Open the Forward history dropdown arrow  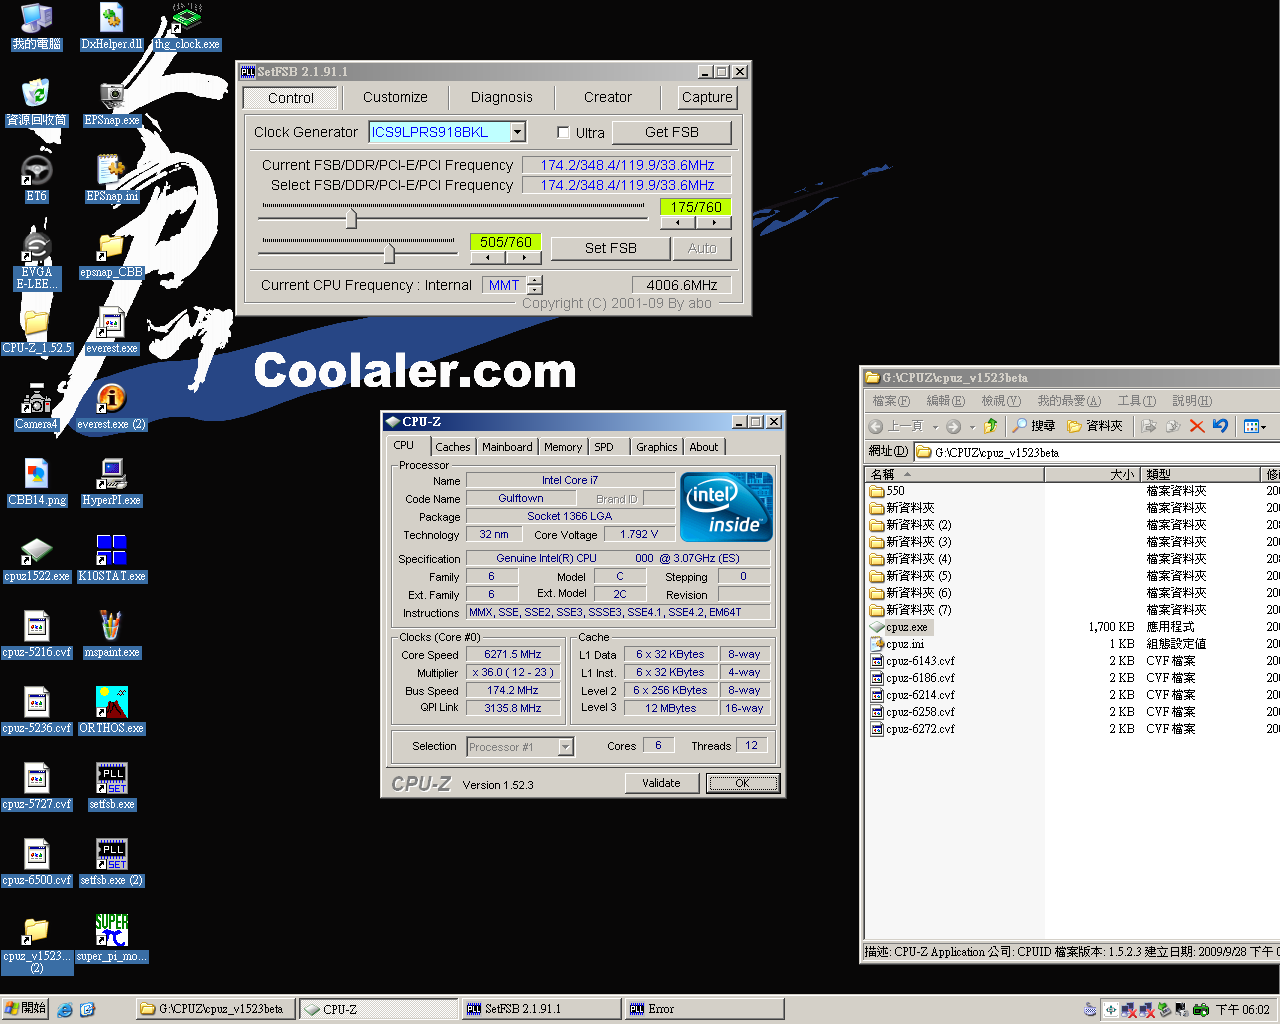[972, 427]
